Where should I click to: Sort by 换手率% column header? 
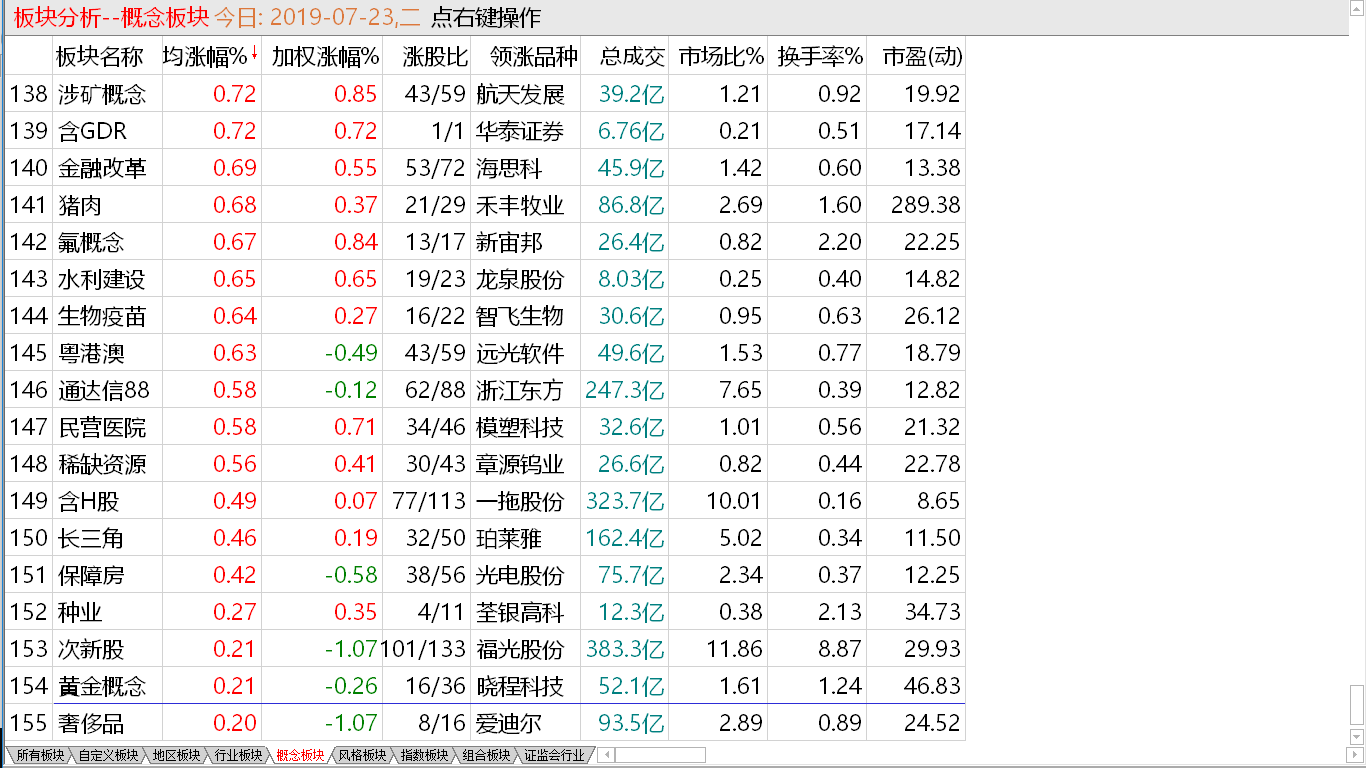pyautogui.click(x=820, y=56)
